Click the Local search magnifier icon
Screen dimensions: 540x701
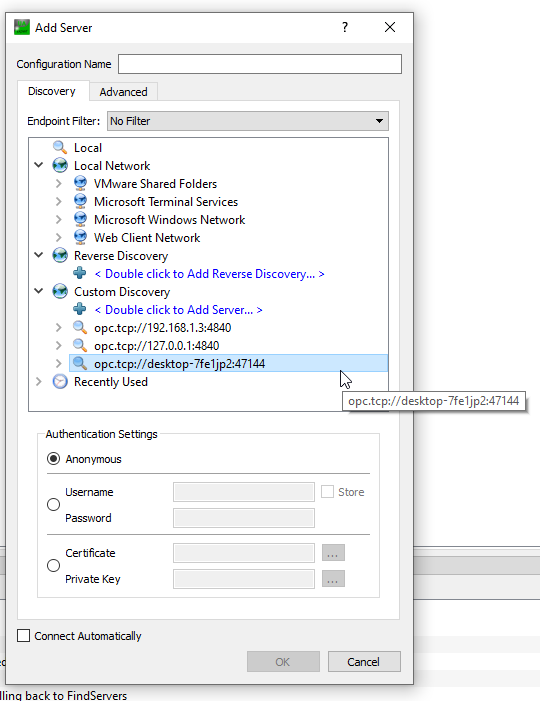tap(59, 147)
